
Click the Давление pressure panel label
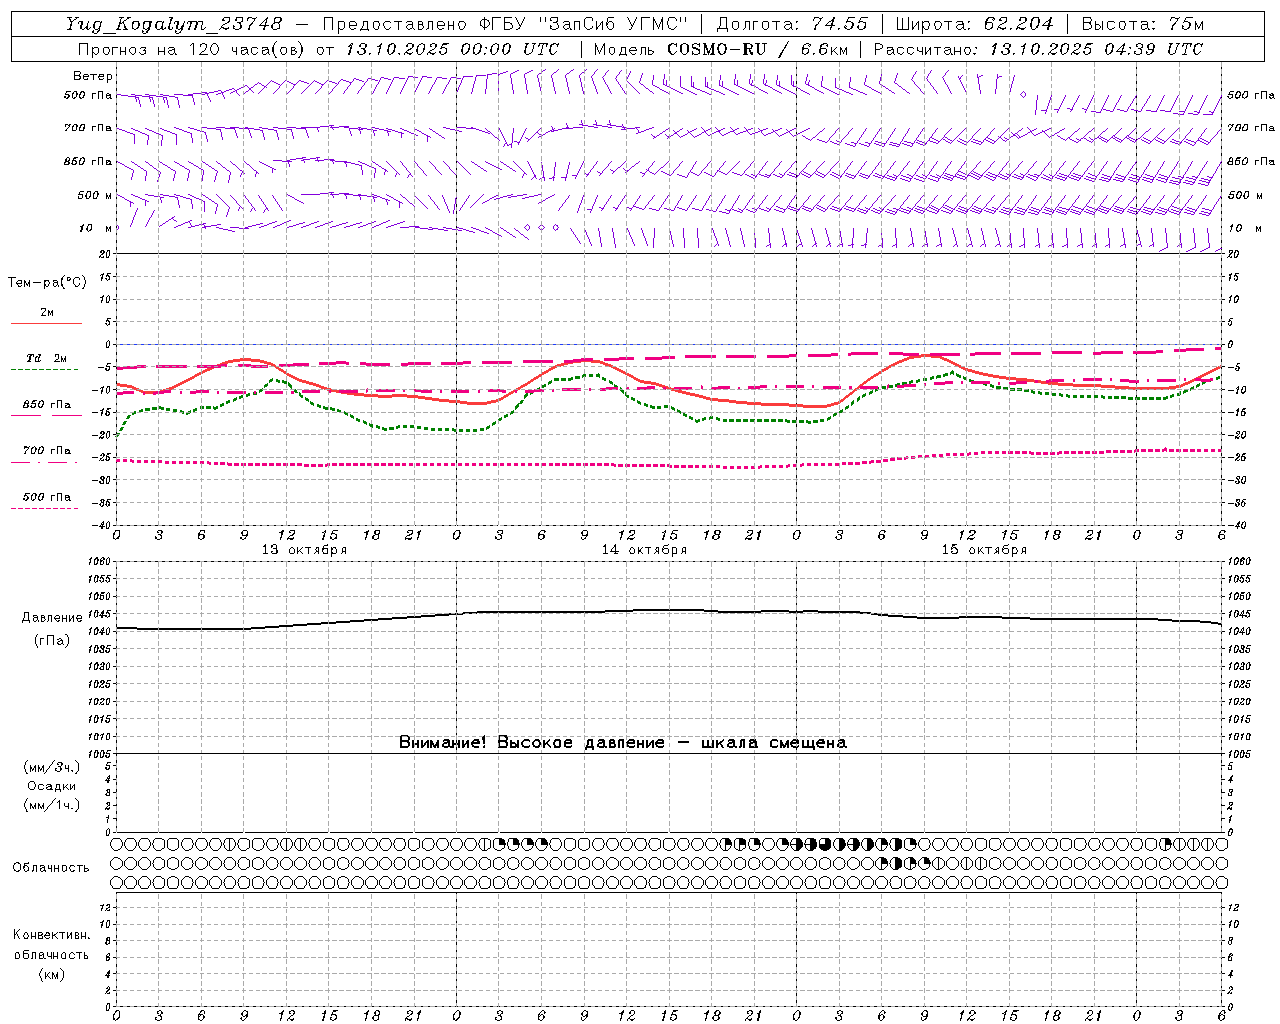52,618
